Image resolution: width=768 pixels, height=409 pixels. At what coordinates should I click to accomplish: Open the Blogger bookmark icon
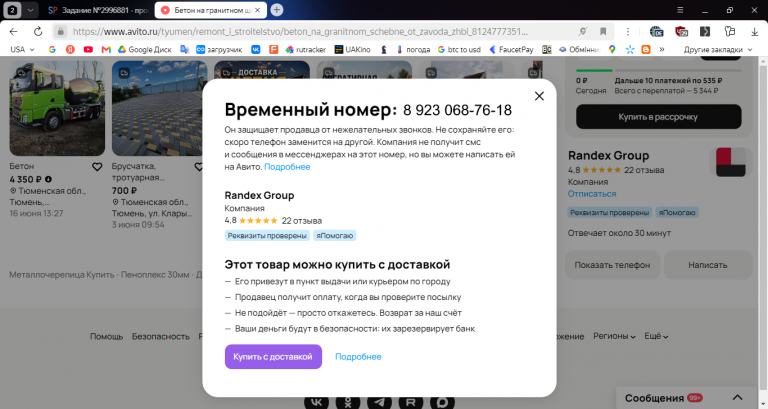[x=646, y=49]
